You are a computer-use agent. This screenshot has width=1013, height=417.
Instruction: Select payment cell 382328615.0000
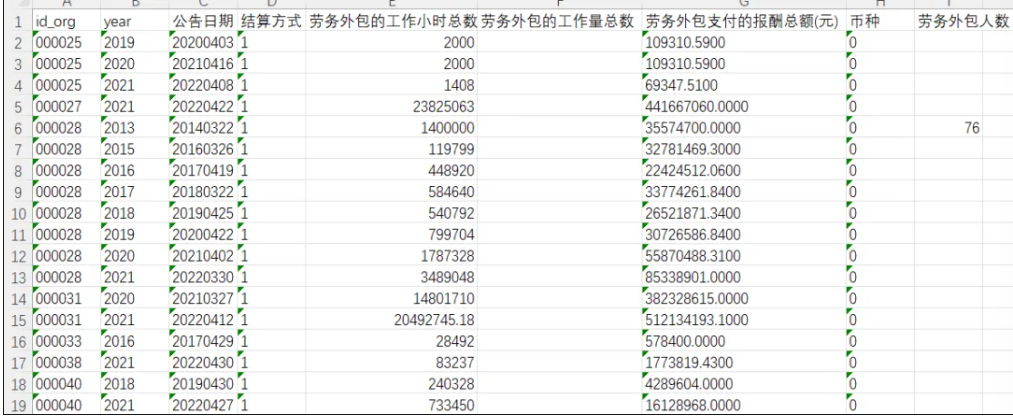[744, 299]
